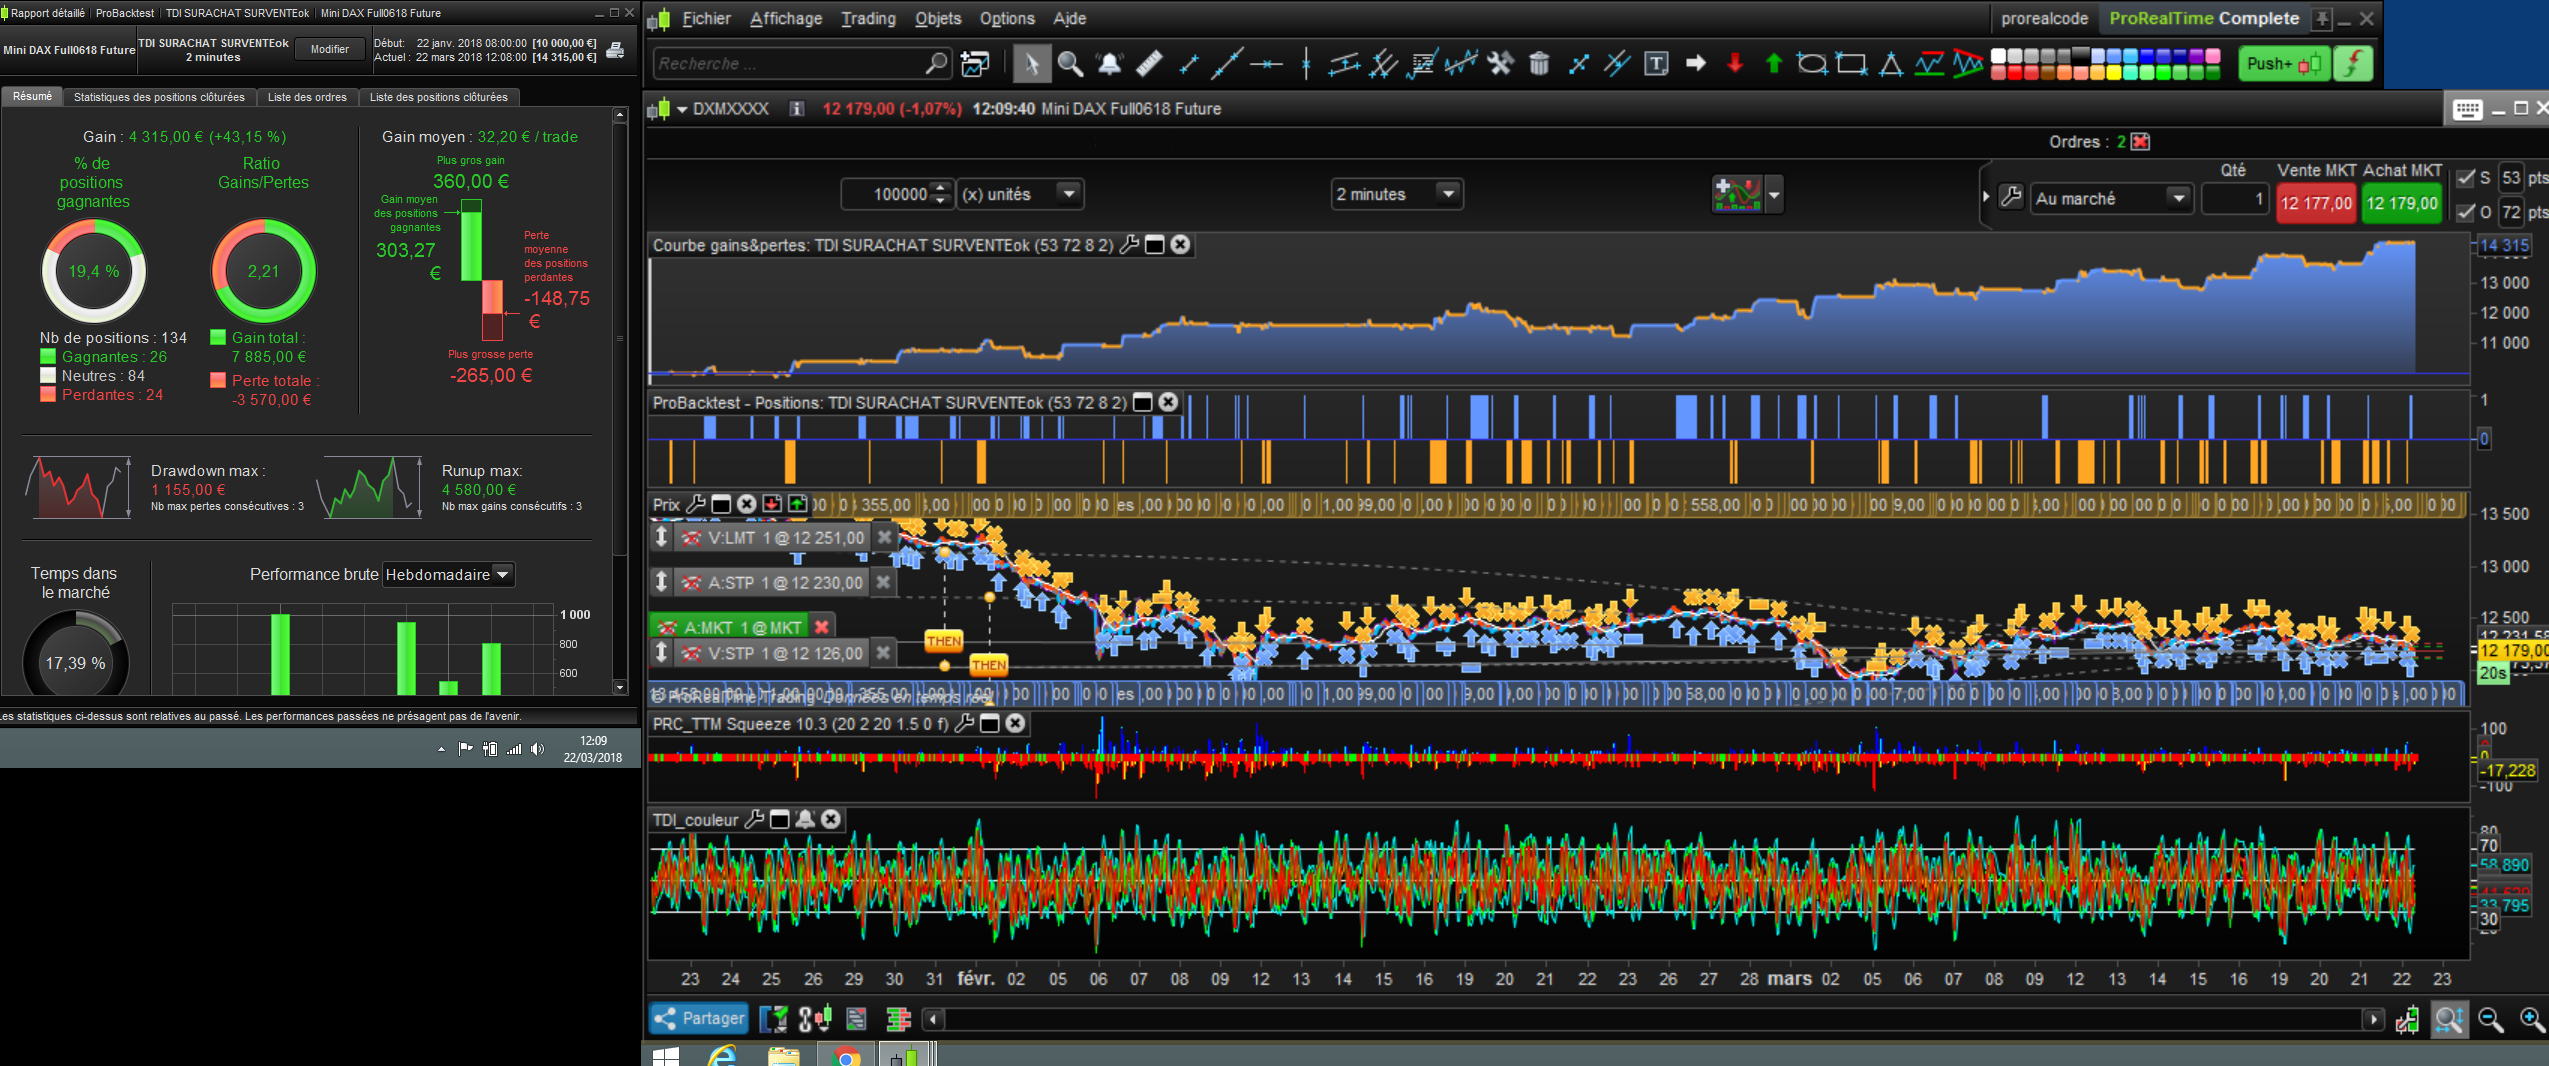Click the trash can delete-objects icon

(1539, 64)
